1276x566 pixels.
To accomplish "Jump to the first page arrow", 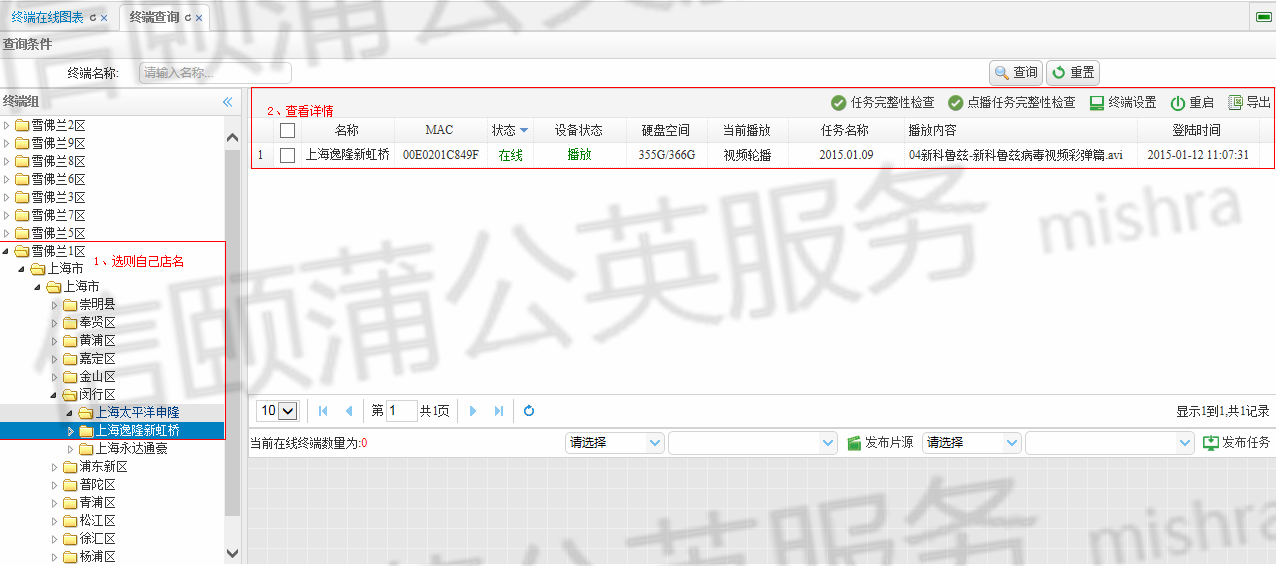I will coord(323,411).
